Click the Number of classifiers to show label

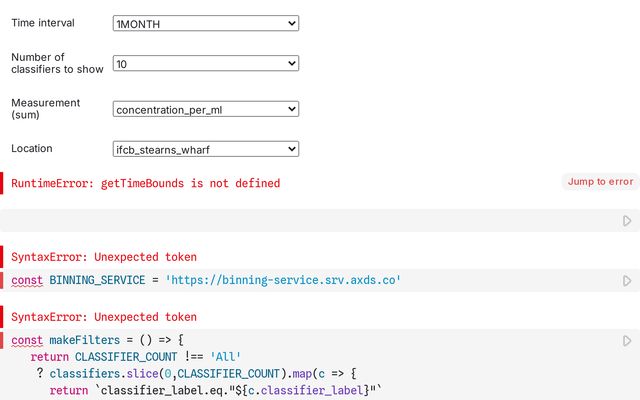pyautogui.click(x=57, y=63)
